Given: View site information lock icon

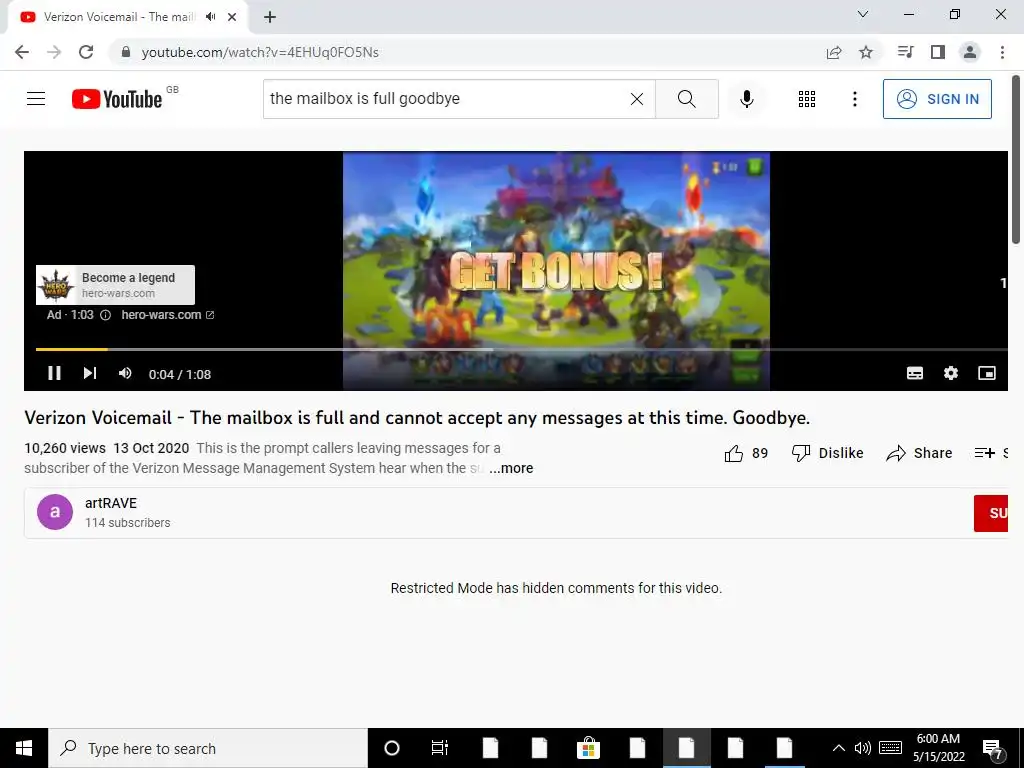Looking at the screenshot, I should click(126, 52).
